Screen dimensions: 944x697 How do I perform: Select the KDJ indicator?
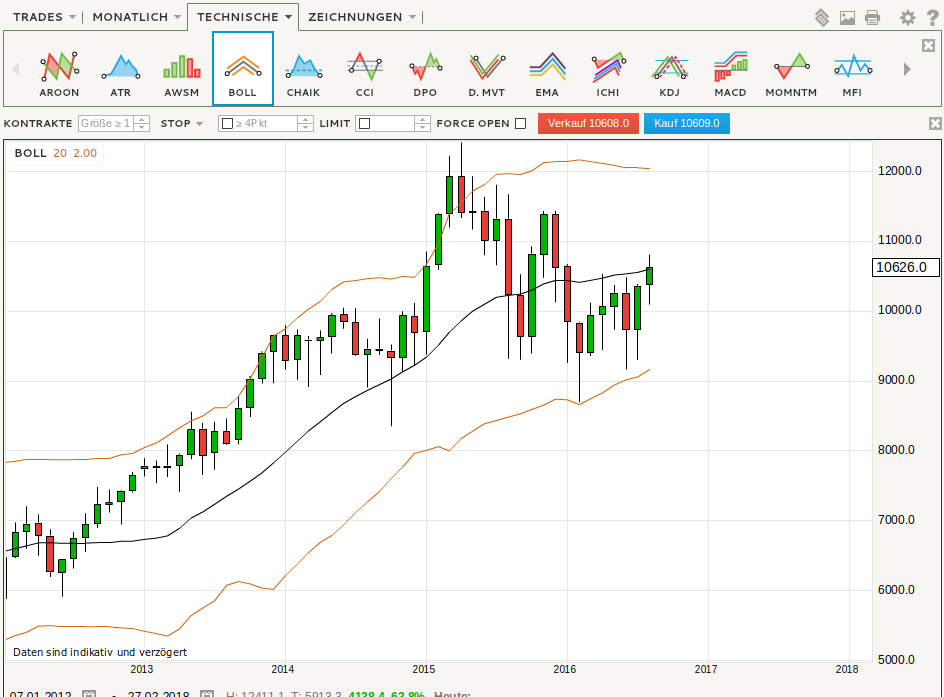[x=669, y=75]
